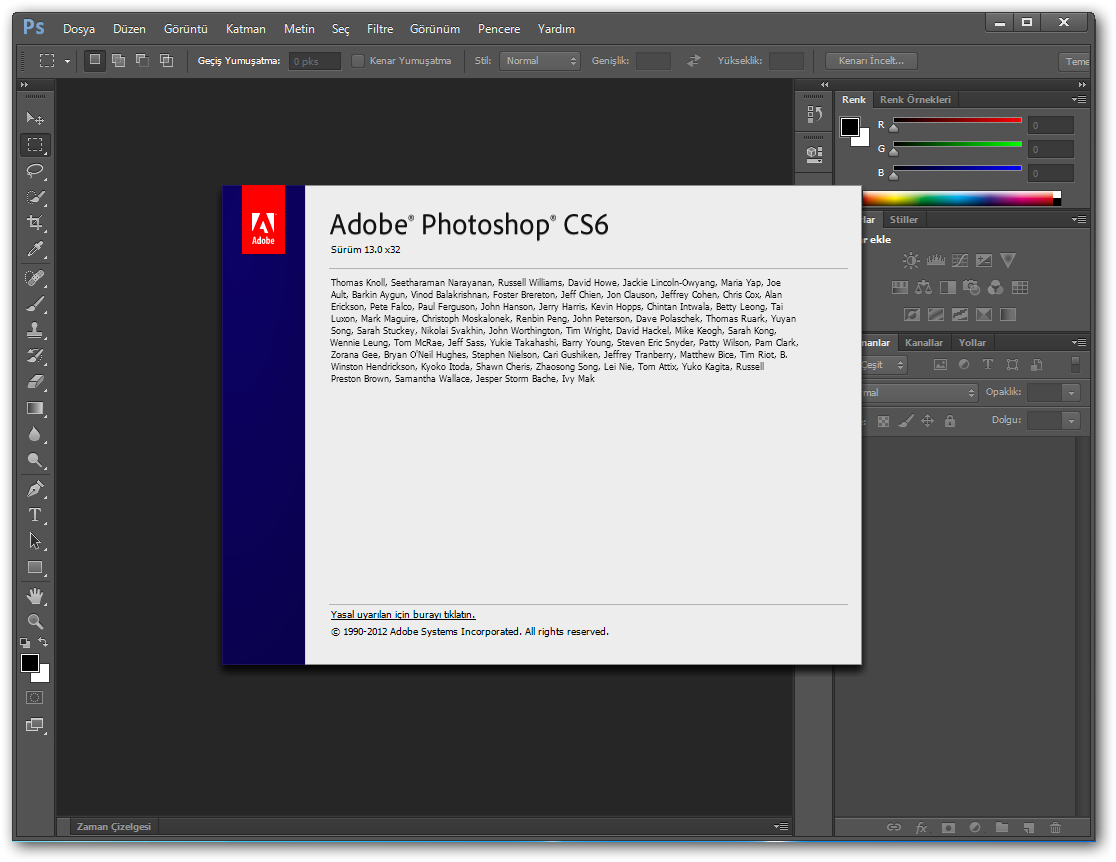Viewport: 1116px width, 862px height.
Task: Select the Gradient tool
Action: point(35,409)
